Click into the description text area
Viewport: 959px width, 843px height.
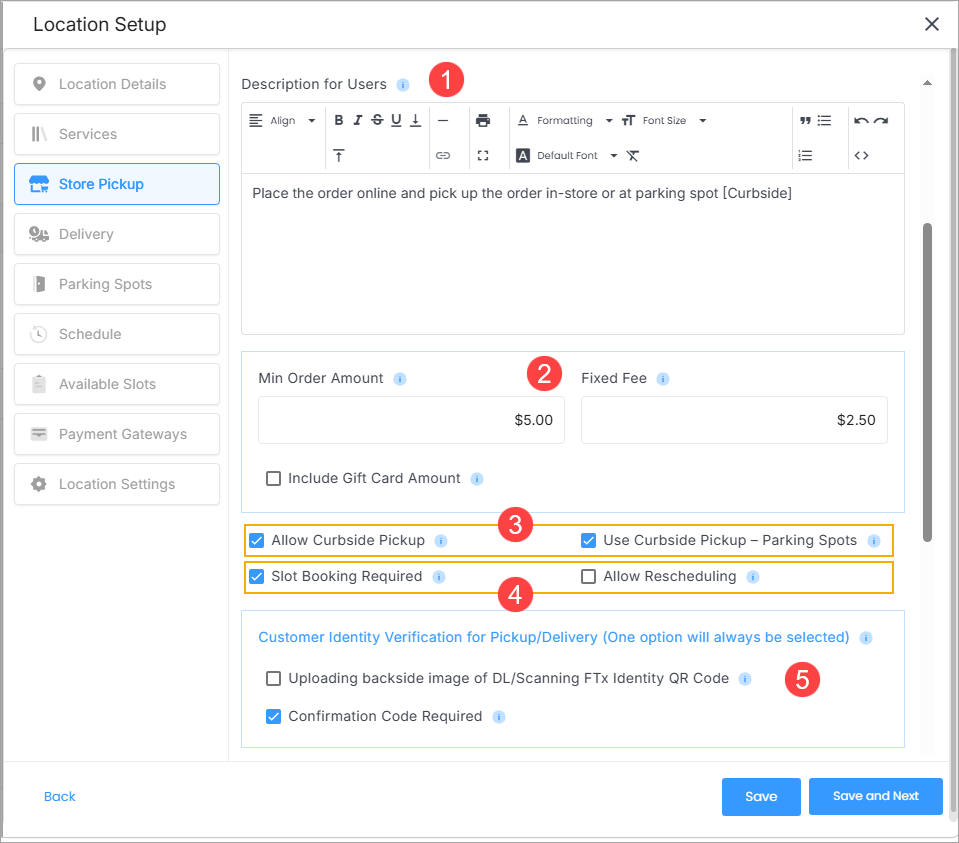[572, 254]
